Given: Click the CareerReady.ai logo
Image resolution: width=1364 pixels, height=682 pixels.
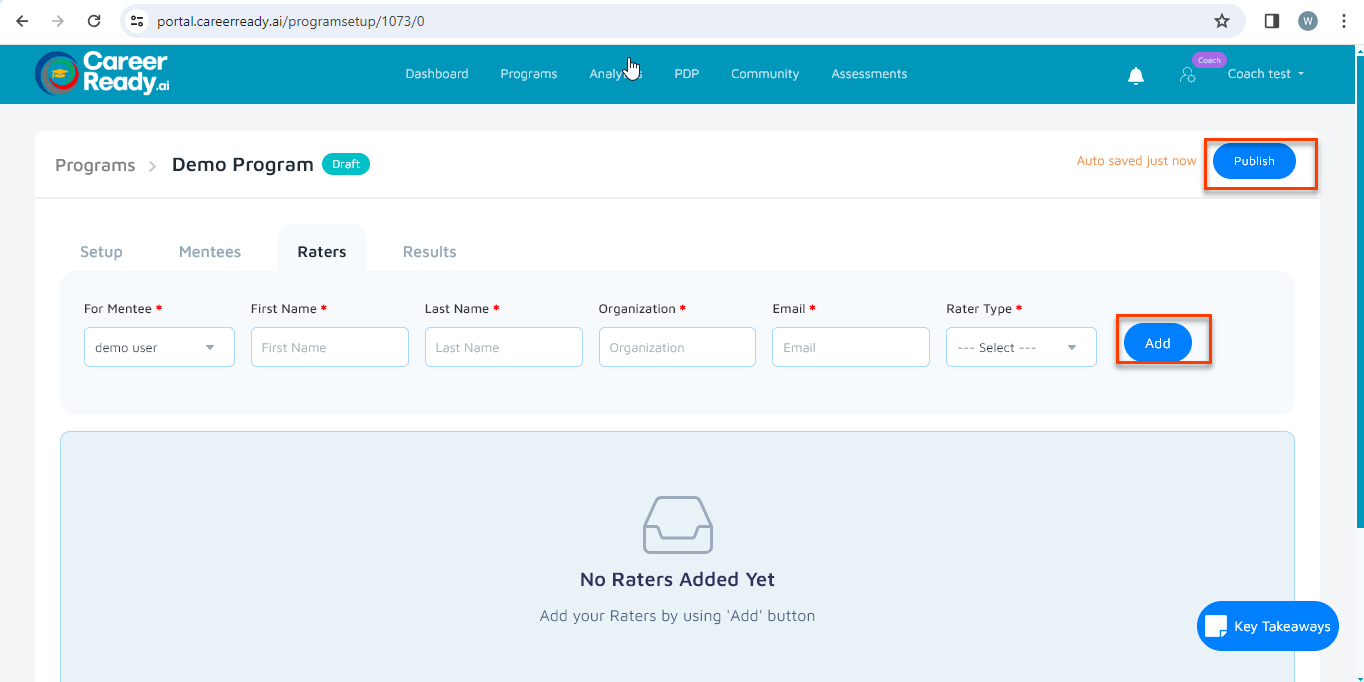Looking at the screenshot, I should (x=102, y=73).
